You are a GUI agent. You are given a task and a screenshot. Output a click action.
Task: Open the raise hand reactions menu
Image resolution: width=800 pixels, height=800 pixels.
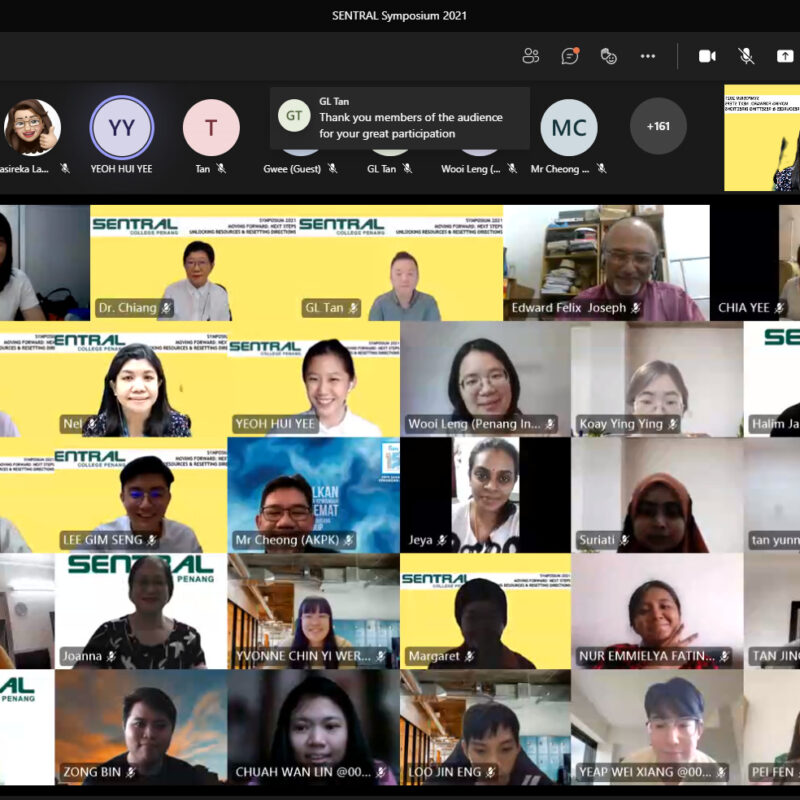pos(609,56)
